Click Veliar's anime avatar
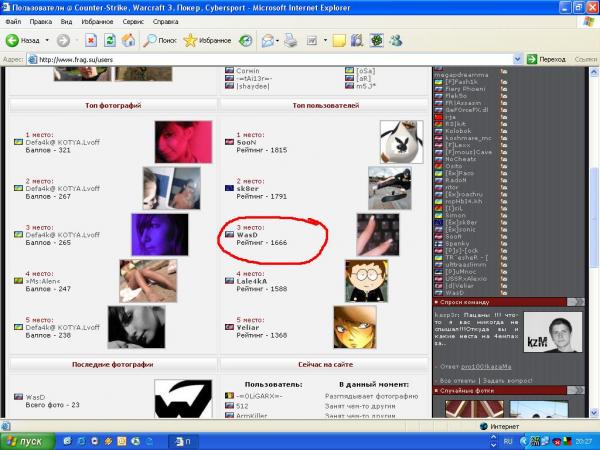This screenshot has width=600, height=450. (355, 327)
